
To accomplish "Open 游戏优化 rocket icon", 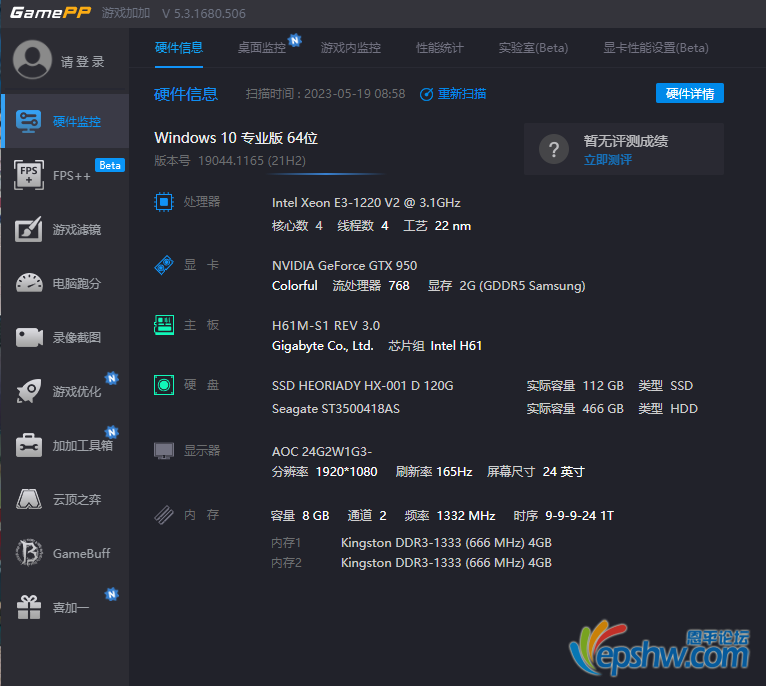I will click(x=29, y=391).
